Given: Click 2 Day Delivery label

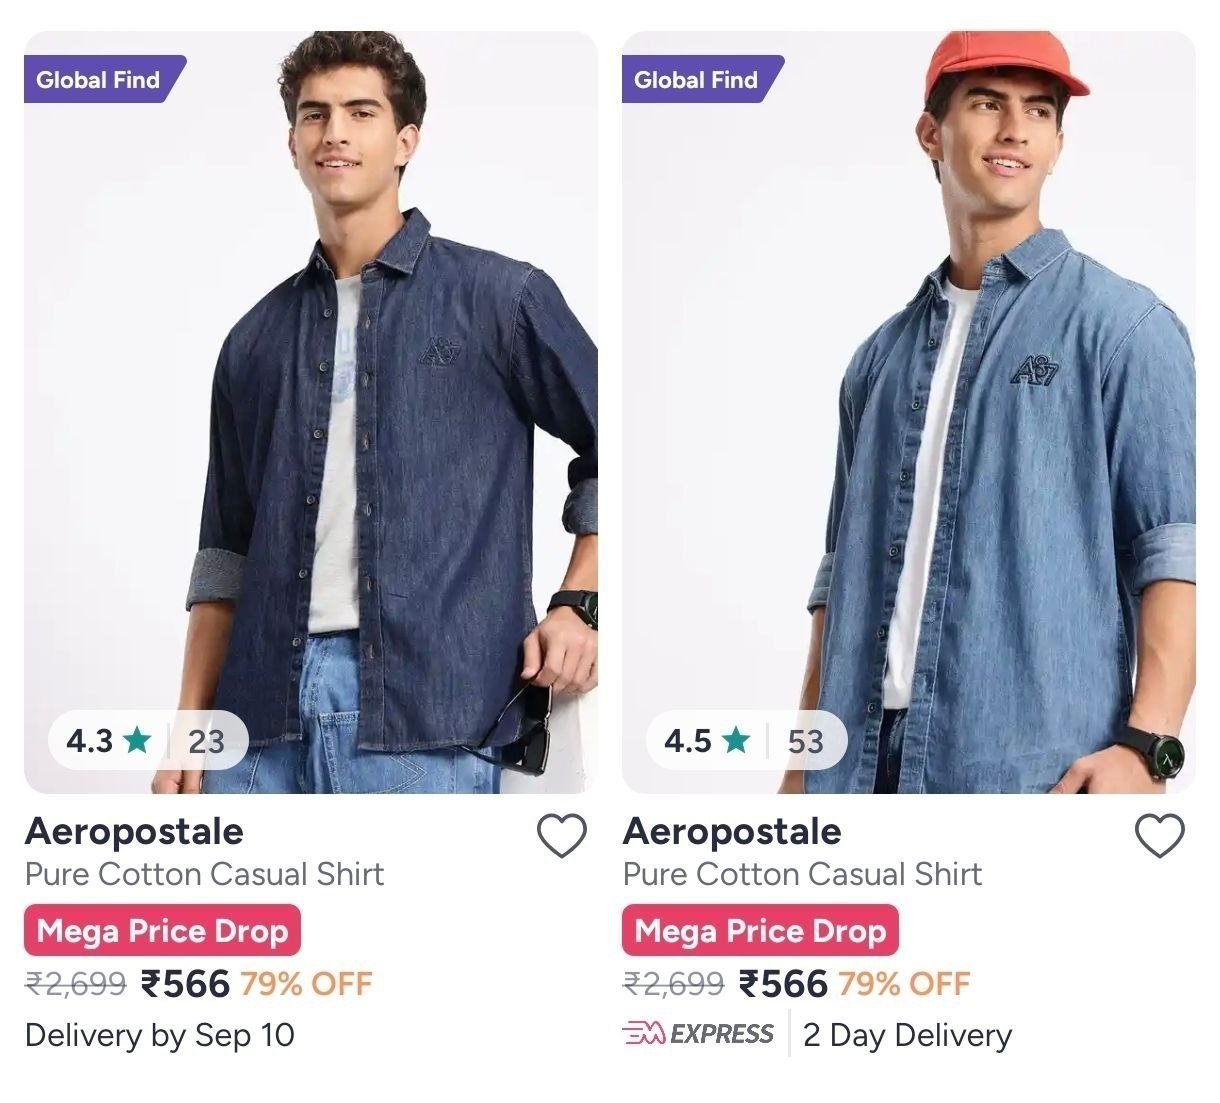Looking at the screenshot, I should pos(907,1035).
